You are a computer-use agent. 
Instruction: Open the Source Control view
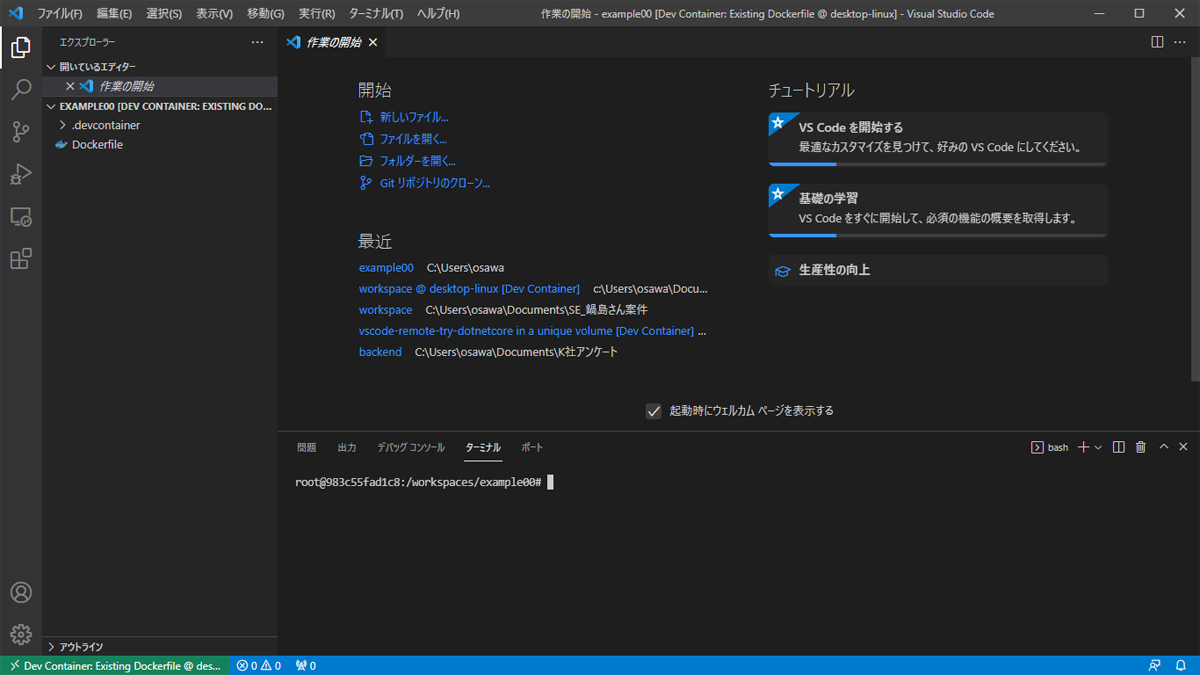point(20,132)
